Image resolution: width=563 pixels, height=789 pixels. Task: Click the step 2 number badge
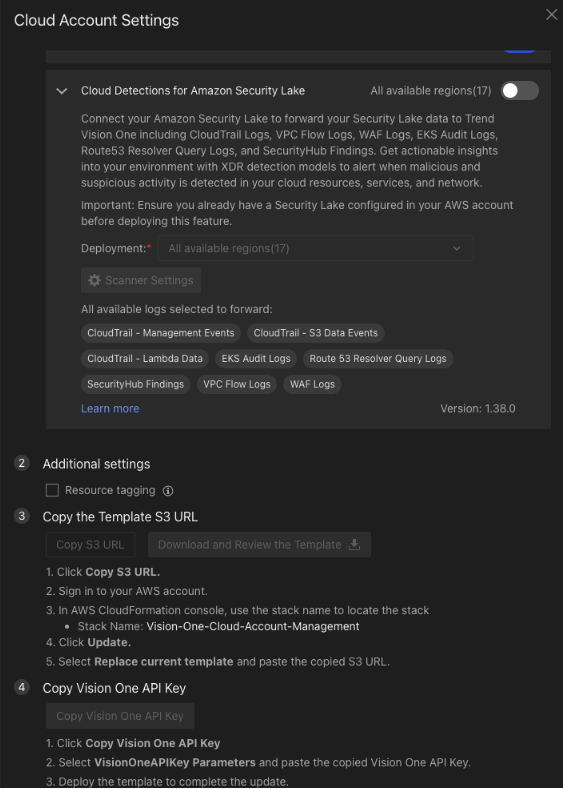pos(22,463)
